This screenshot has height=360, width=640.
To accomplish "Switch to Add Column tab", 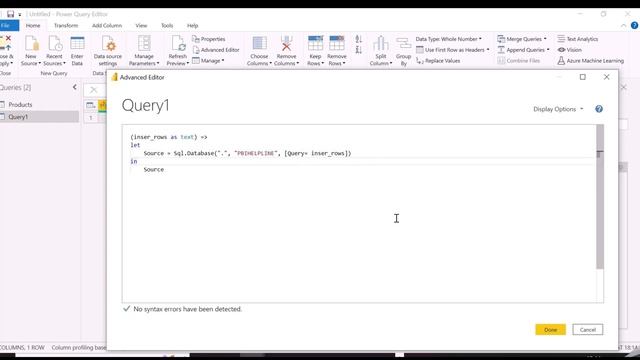I will click(107, 25).
